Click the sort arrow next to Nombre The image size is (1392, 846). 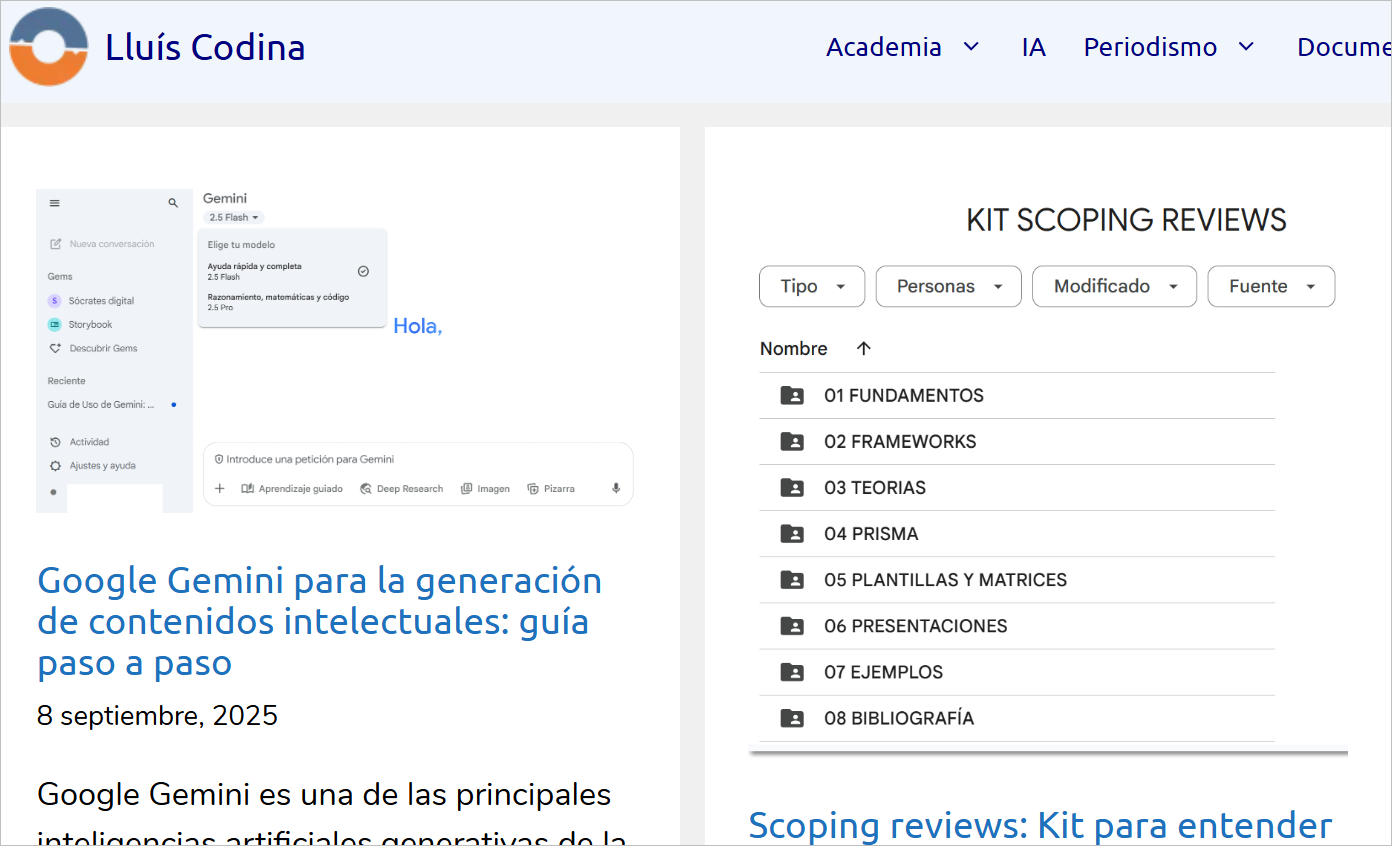864,349
